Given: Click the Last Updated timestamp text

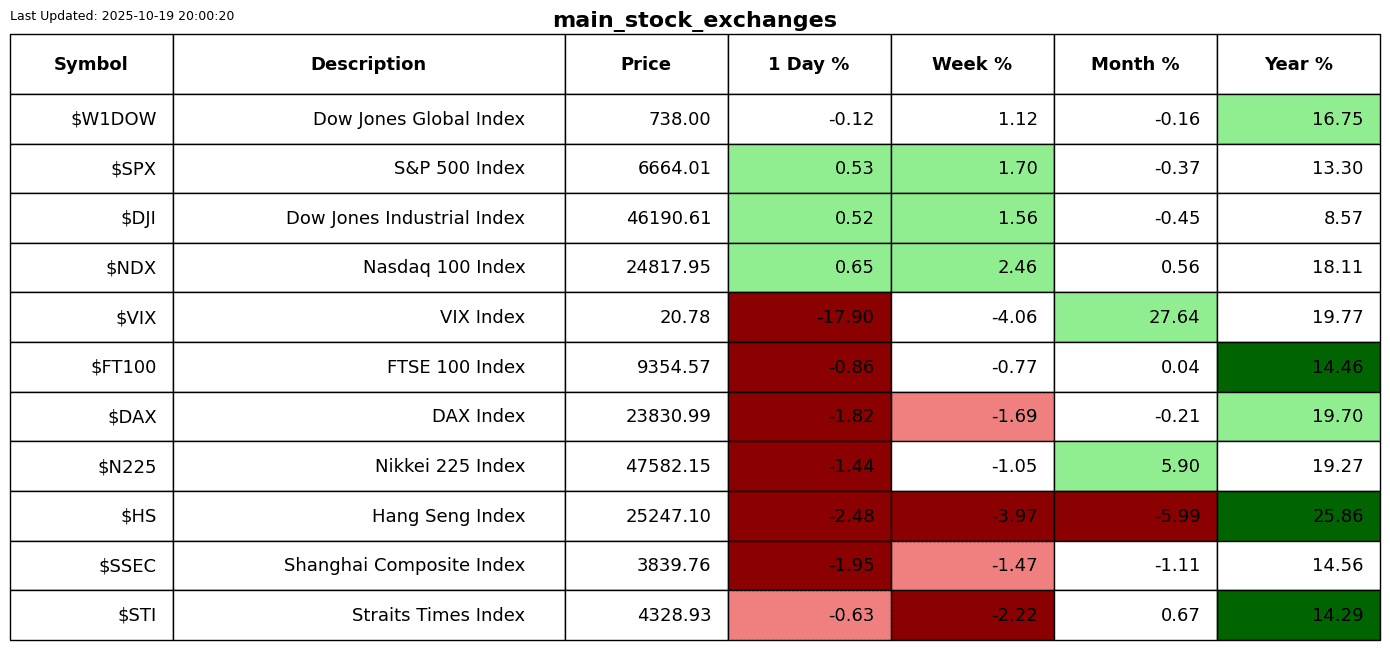Looking at the screenshot, I should coord(122,16).
